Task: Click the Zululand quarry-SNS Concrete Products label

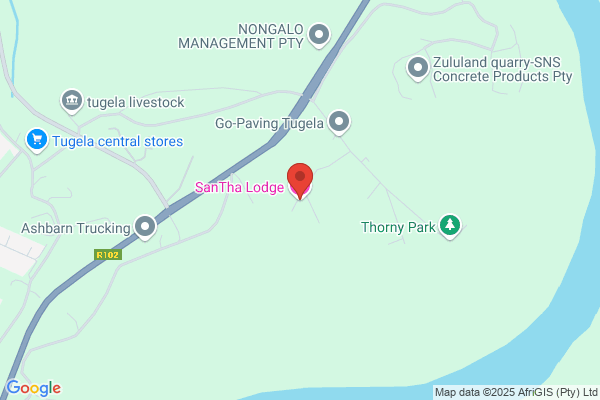Action: (502, 69)
